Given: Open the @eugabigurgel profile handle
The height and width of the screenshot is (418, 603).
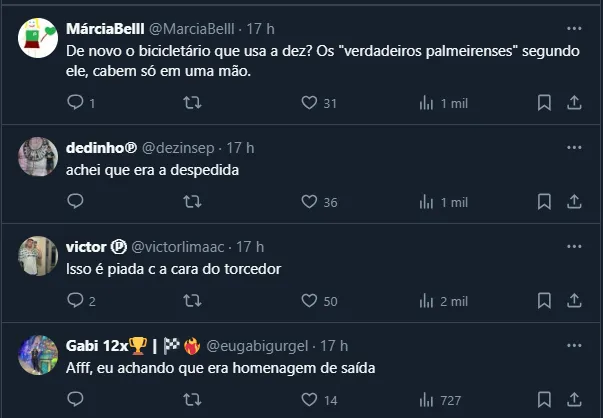Looking at the screenshot, I should pos(260,346).
